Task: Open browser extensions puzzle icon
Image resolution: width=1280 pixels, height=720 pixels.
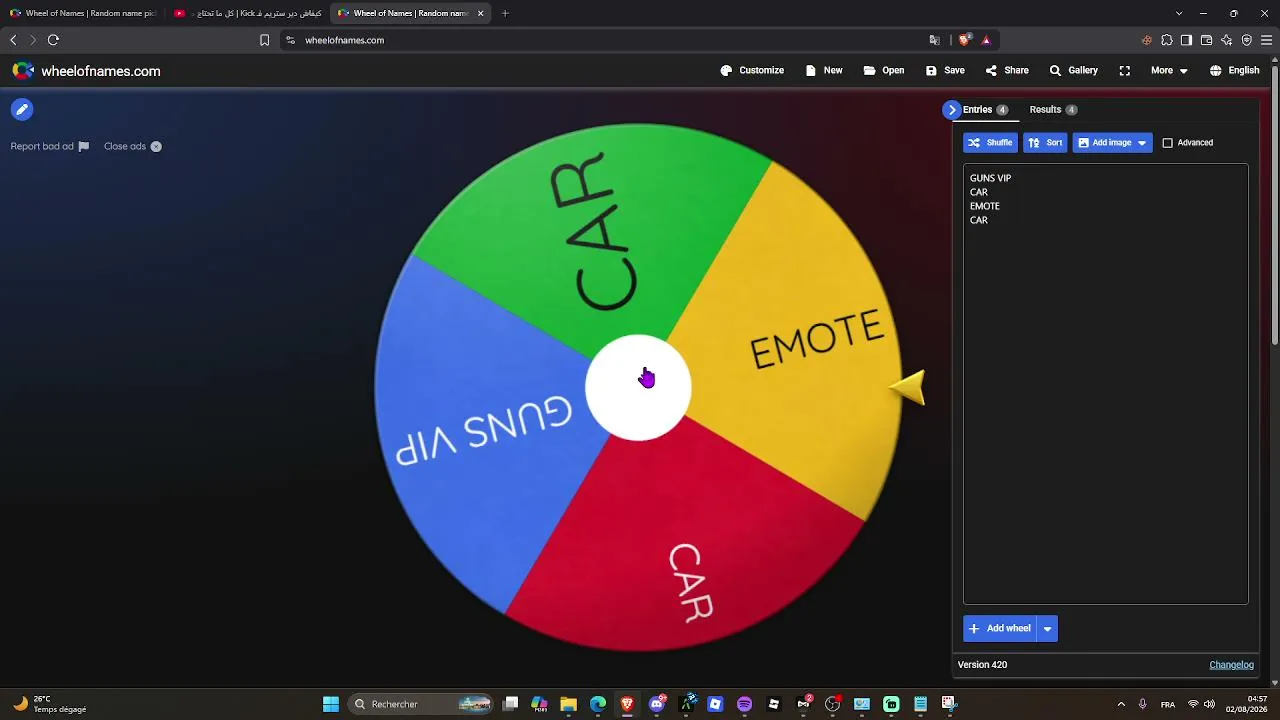Action: point(1166,40)
